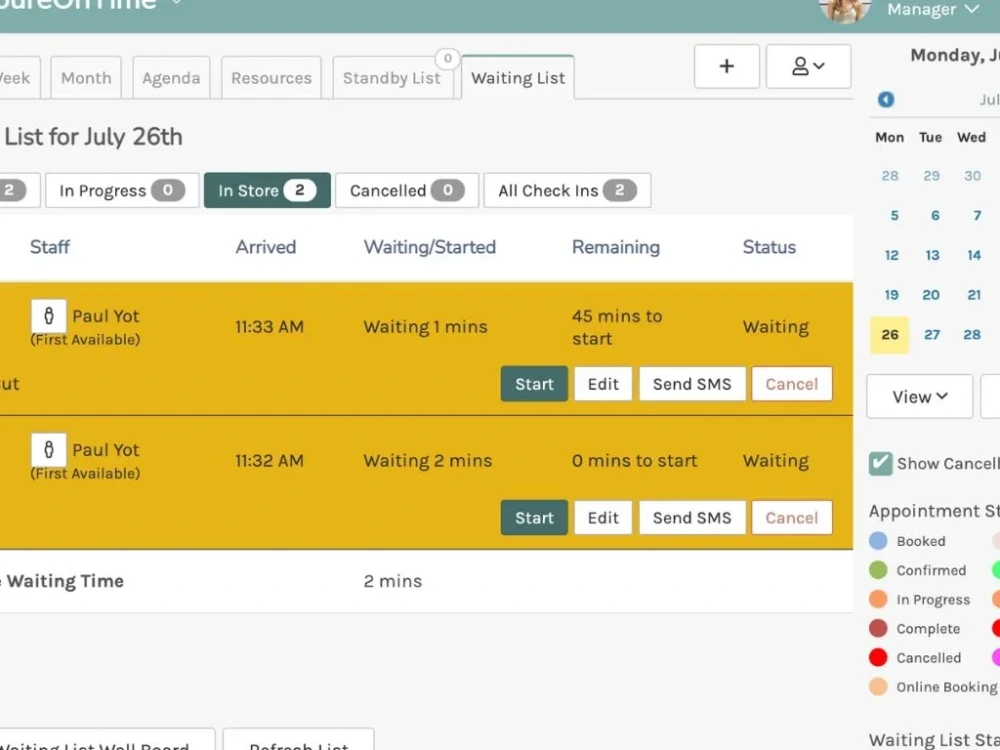This screenshot has height=750, width=1000.
Task: Click staff icon beside 11:32 AM Paul Yot
Action: [x=48, y=450]
